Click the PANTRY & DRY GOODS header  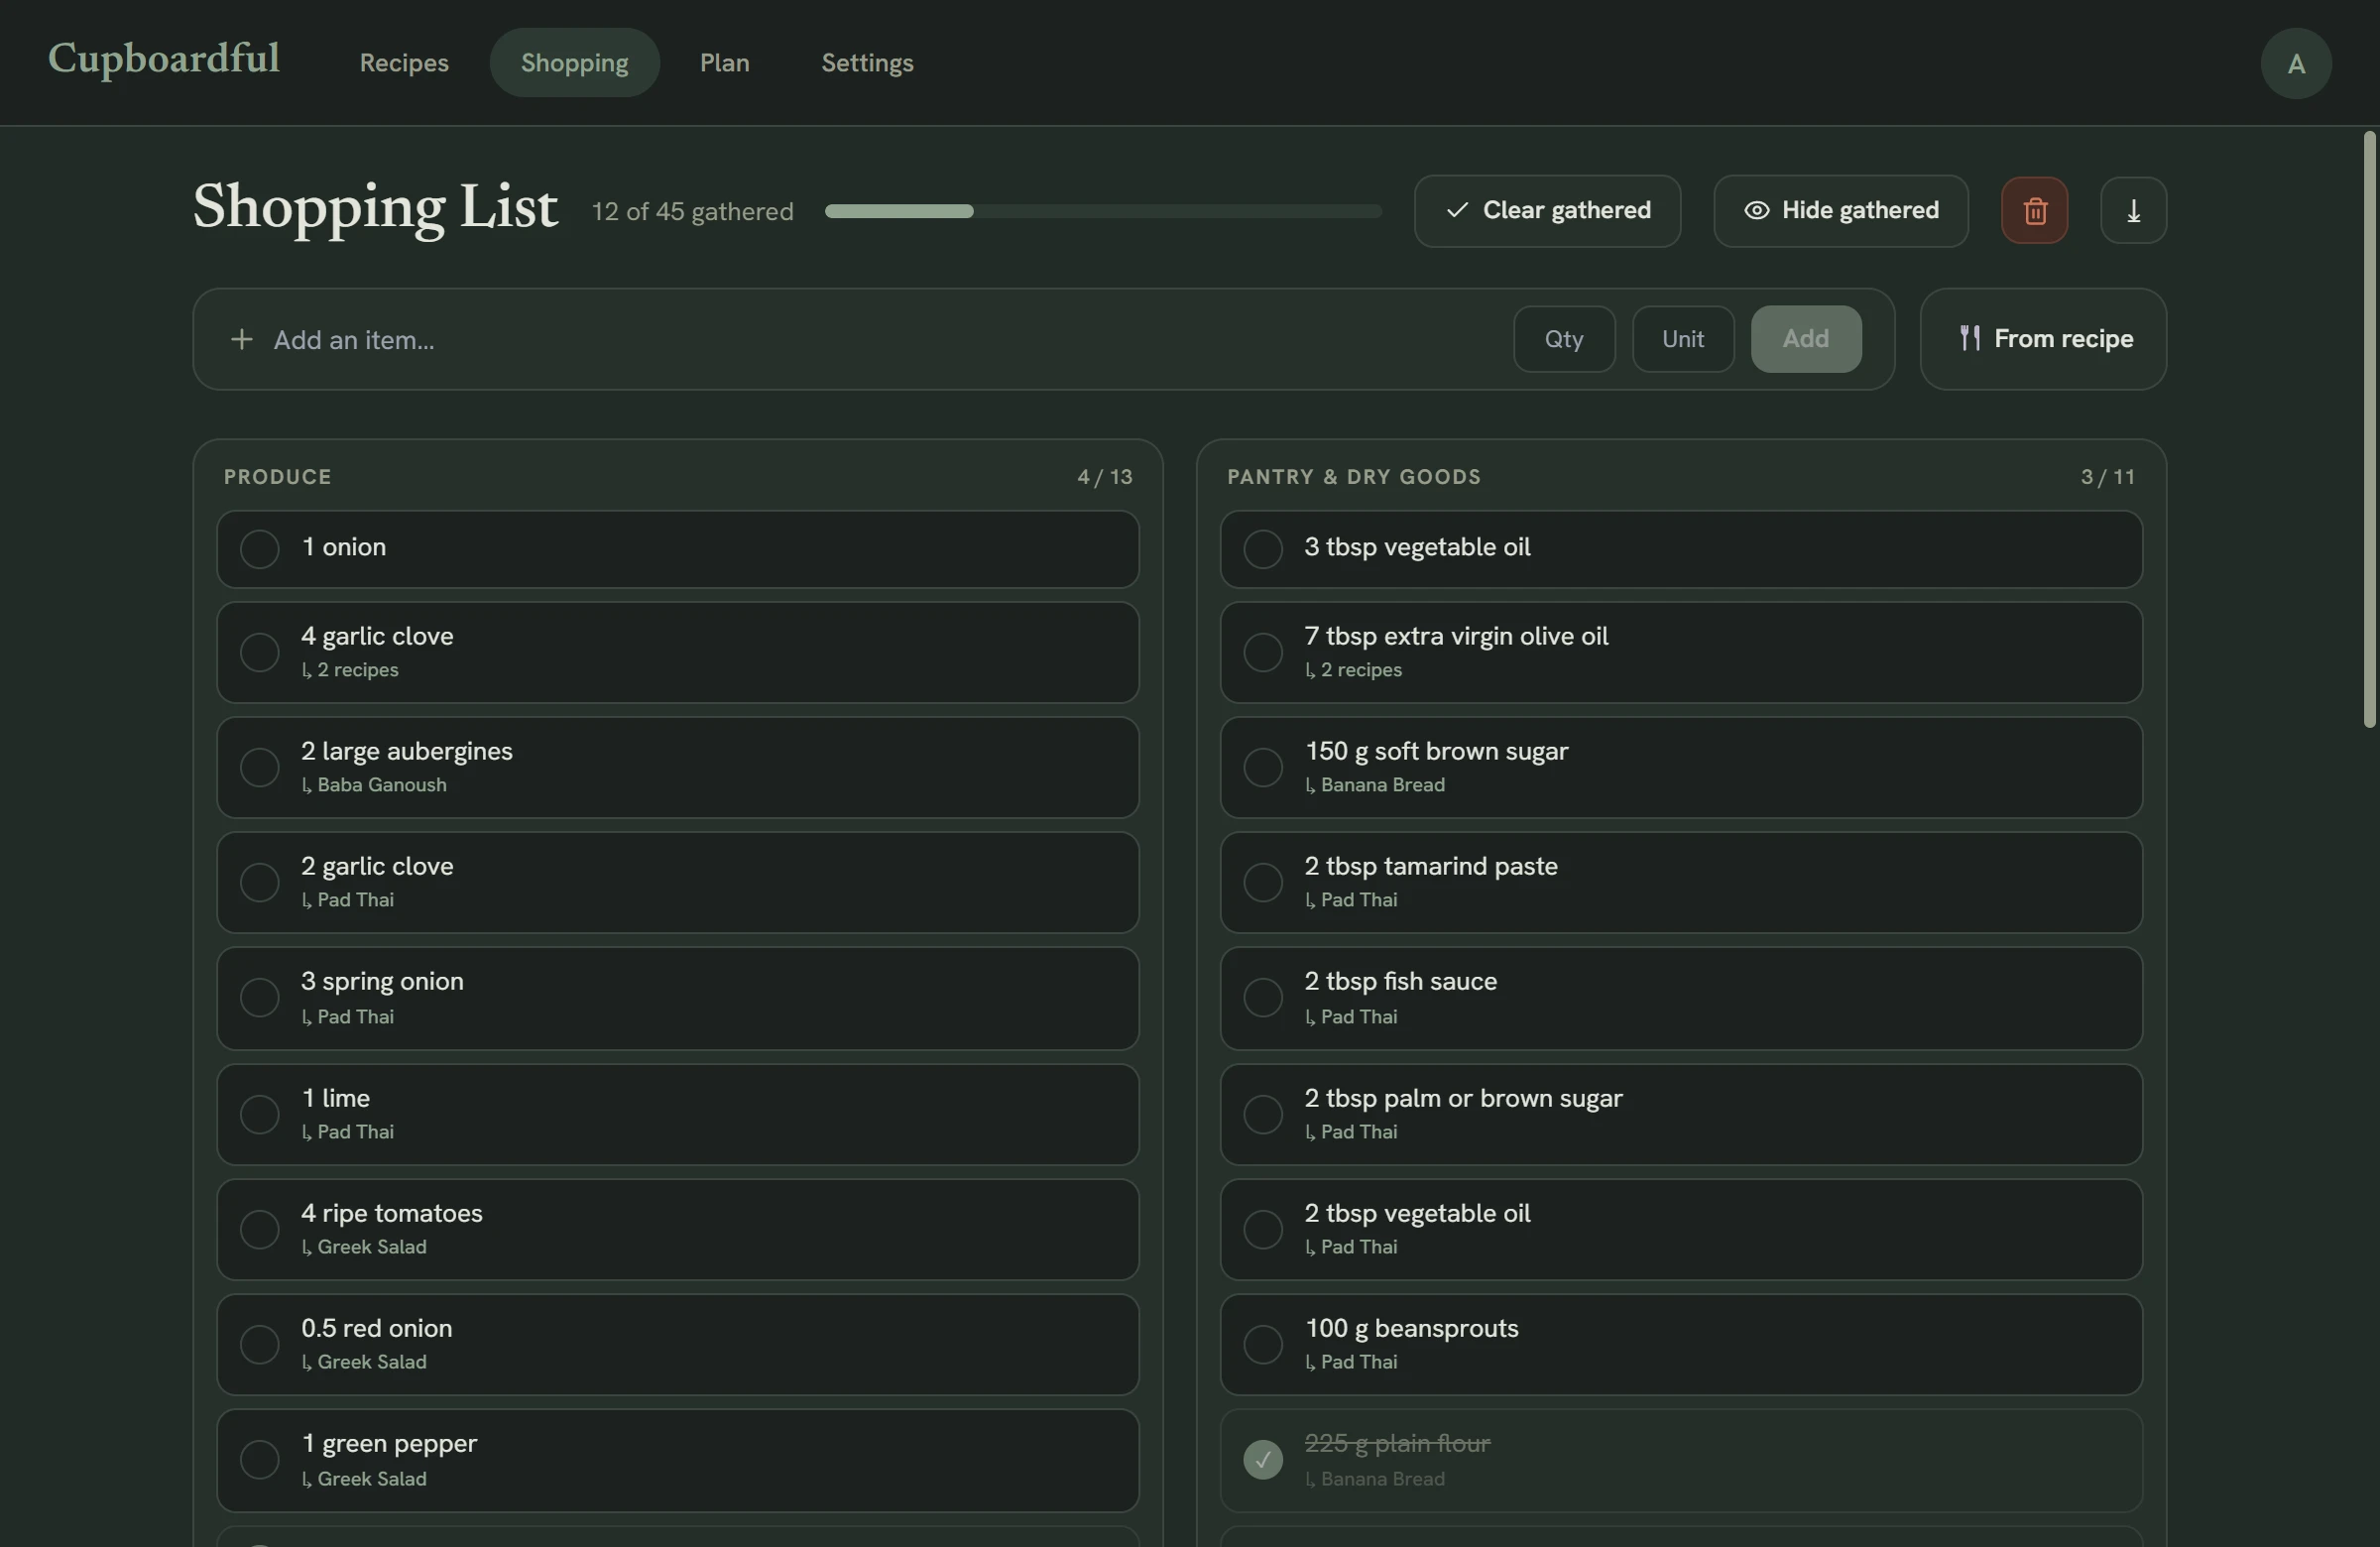(1354, 477)
